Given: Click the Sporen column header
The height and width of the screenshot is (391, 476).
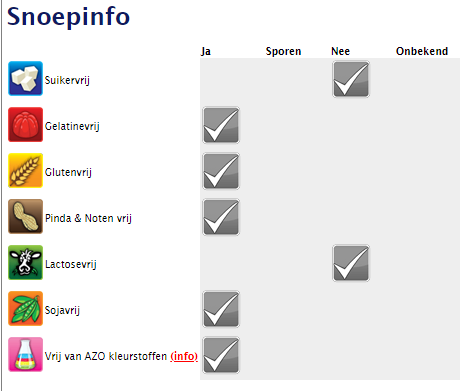Looking at the screenshot, I should pos(283,51).
